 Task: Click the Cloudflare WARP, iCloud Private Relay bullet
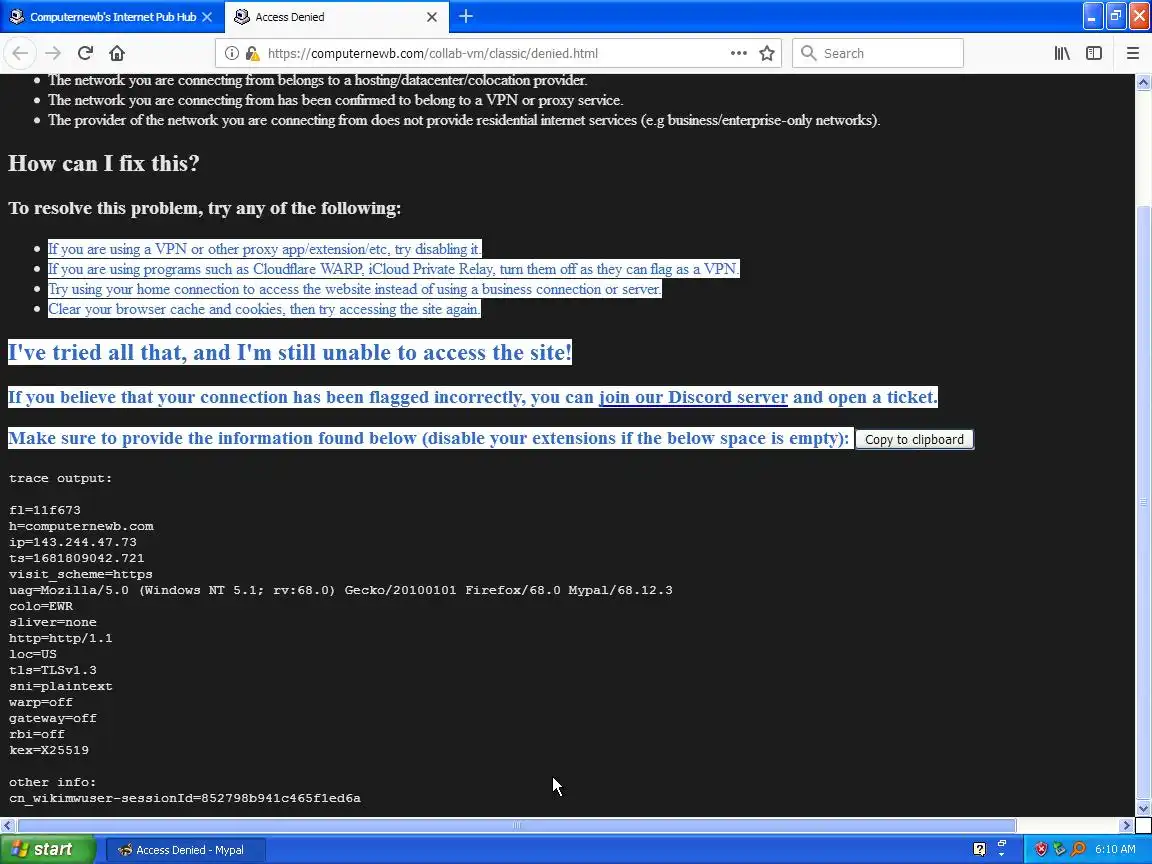[x=394, y=269]
